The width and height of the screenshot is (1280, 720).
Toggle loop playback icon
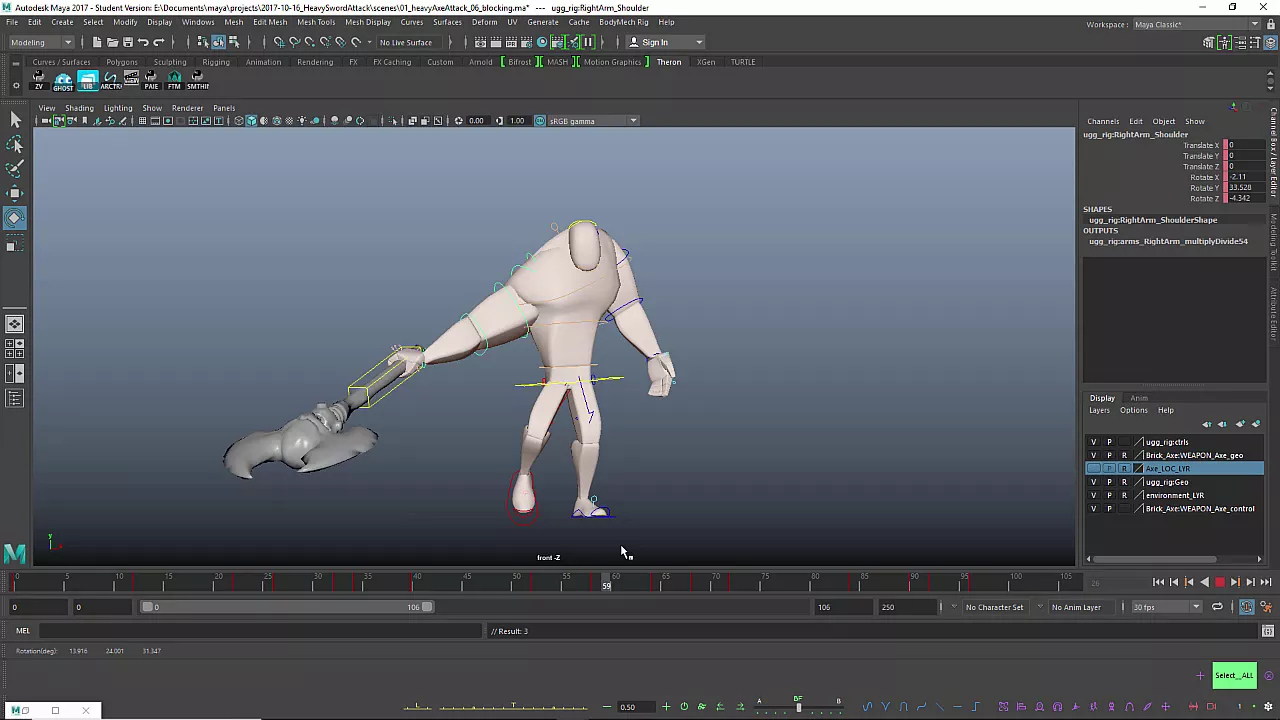(1217, 607)
